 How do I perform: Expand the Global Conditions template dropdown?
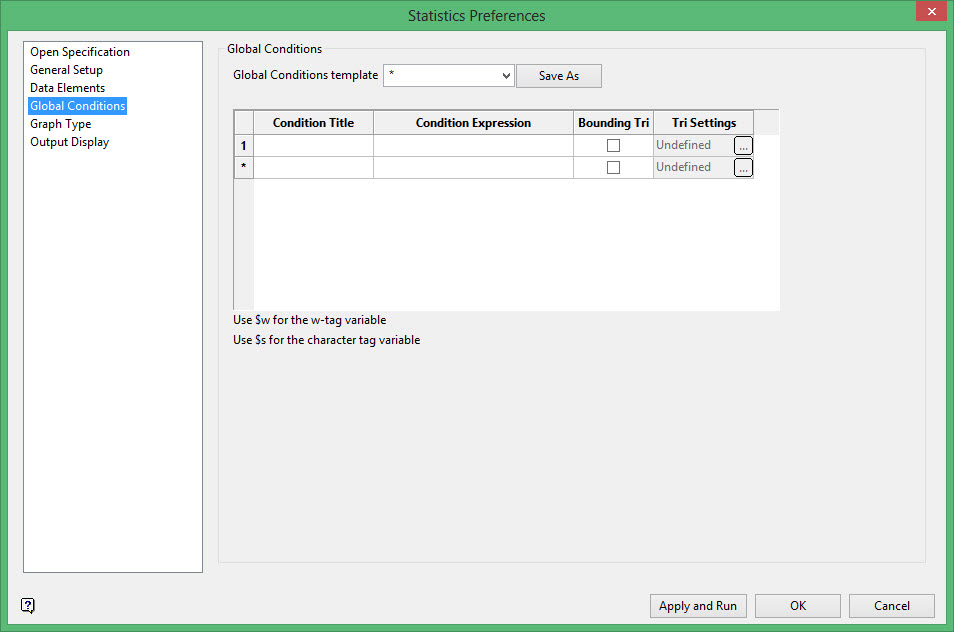504,76
